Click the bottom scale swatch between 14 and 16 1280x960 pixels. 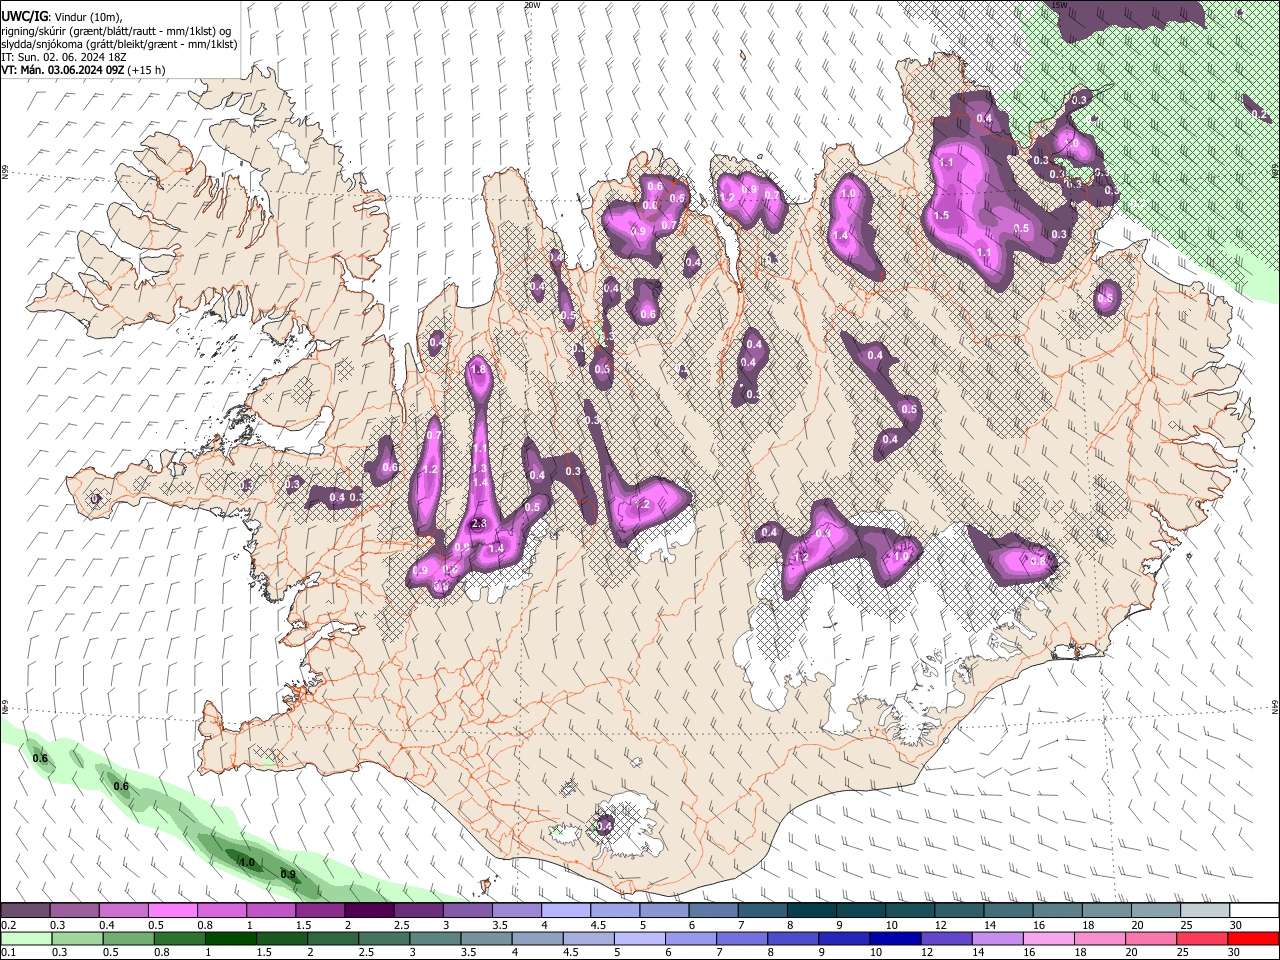[998, 938]
